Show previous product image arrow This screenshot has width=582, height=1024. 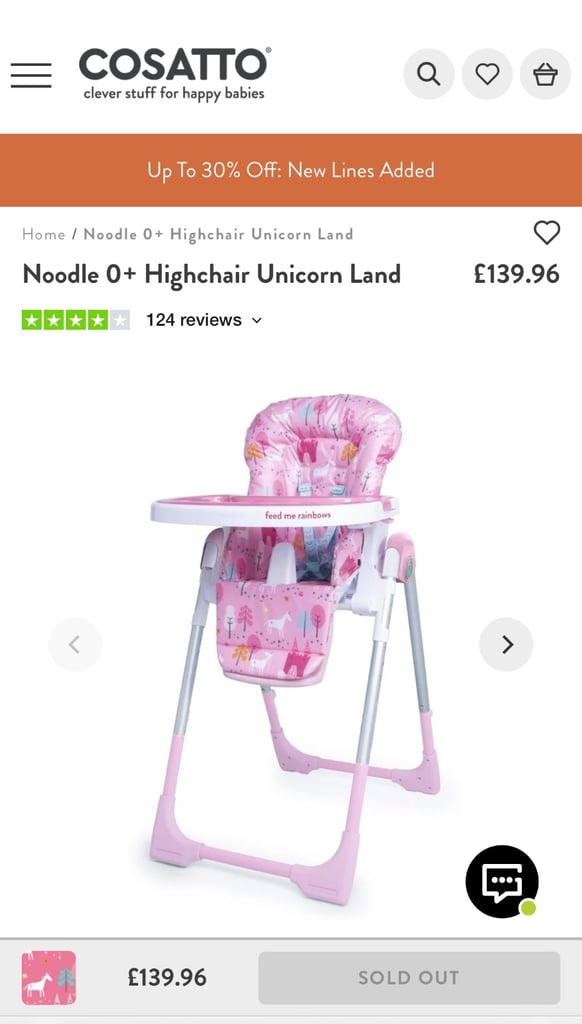pos(75,645)
